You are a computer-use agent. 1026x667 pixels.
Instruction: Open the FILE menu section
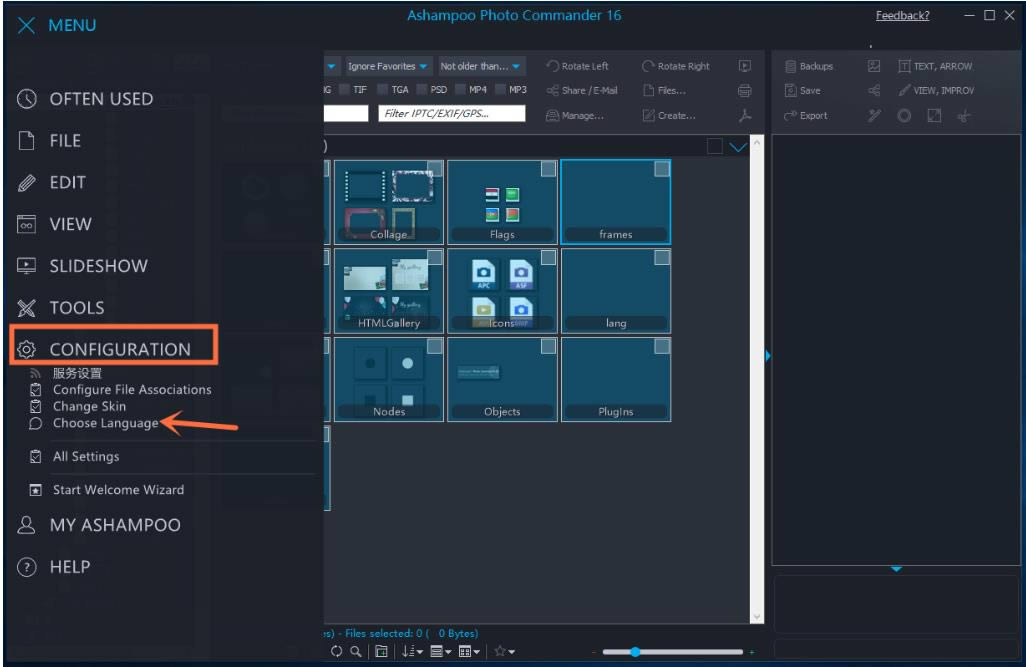coord(49,141)
